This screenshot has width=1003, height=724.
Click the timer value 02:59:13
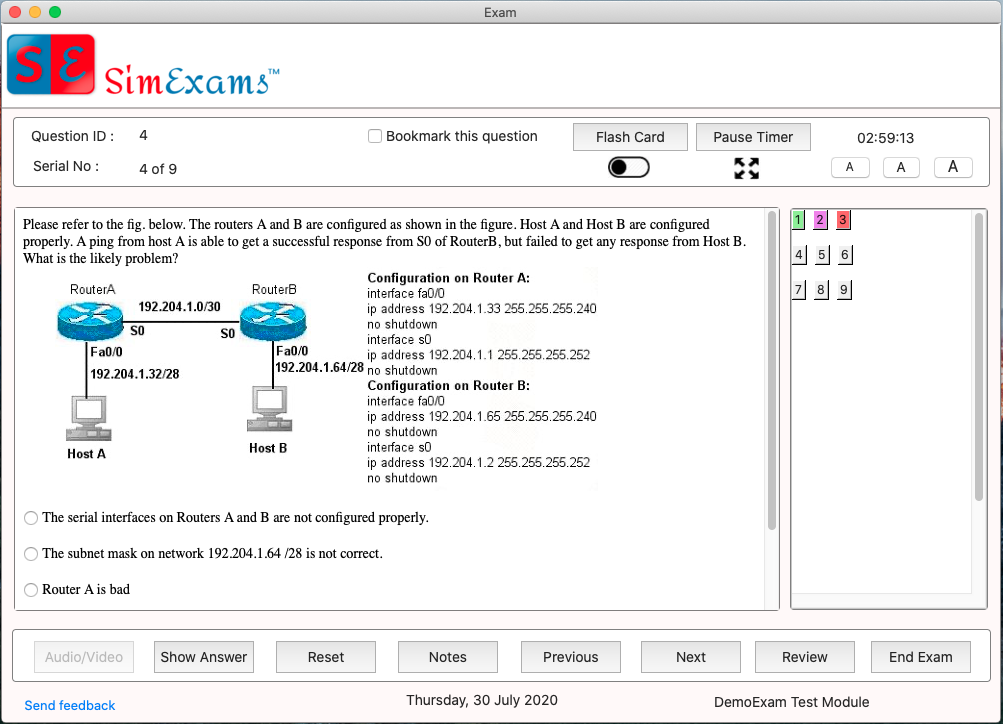[885, 138]
